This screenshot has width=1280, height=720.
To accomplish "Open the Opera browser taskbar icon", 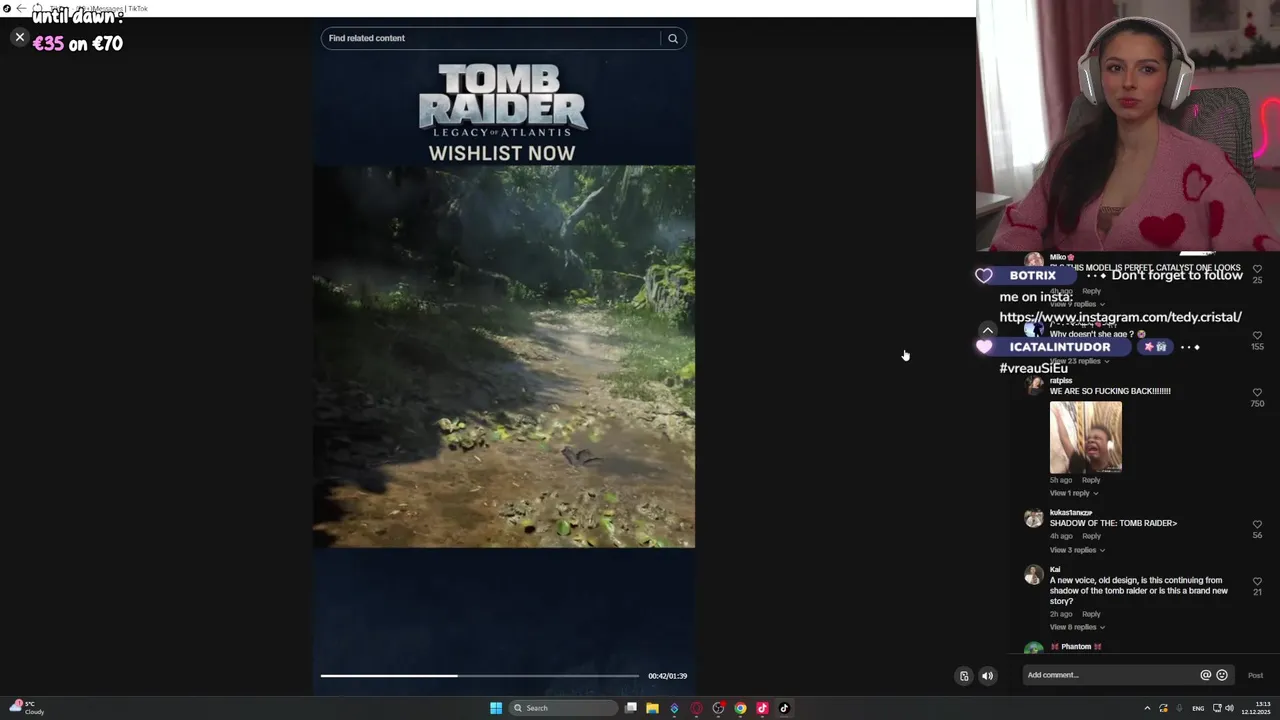I will click(x=696, y=708).
